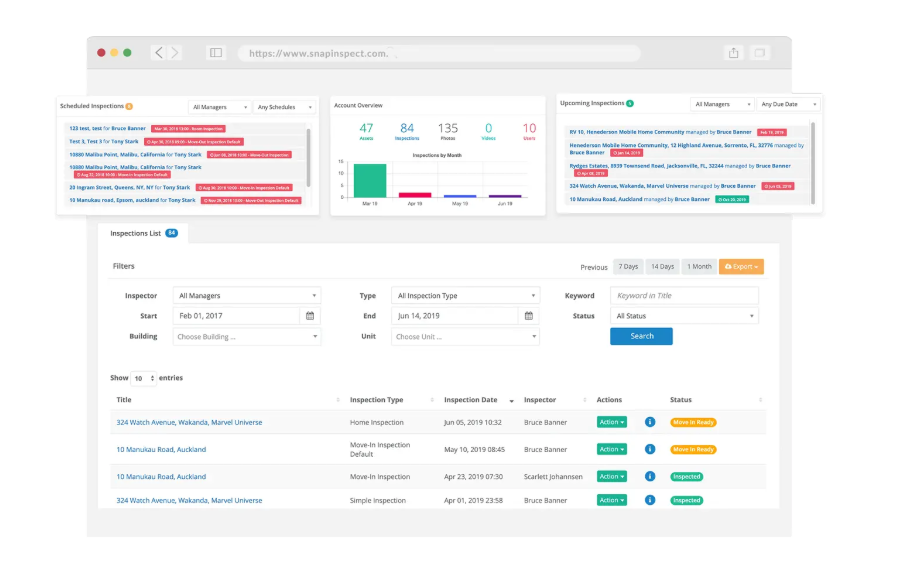Click info icon for Simple Inspection row
The height and width of the screenshot is (576, 906).
[649, 500]
